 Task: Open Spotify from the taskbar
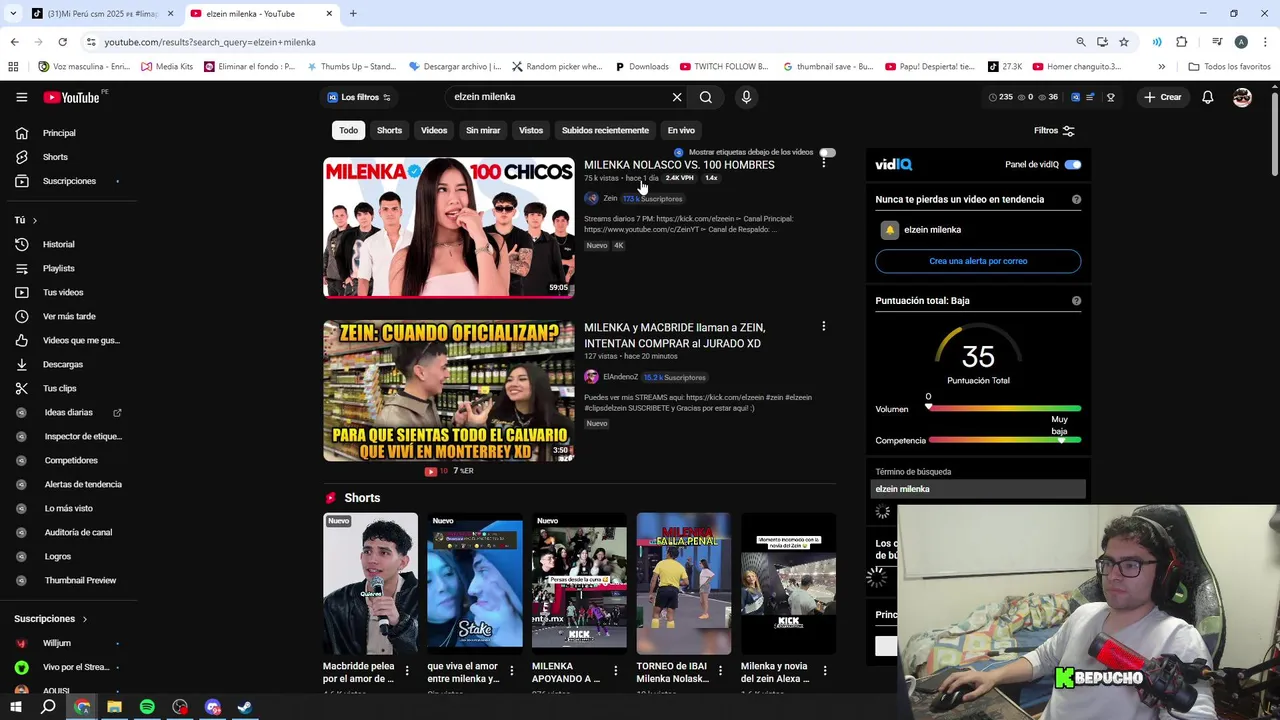pyautogui.click(x=147, y=707)
